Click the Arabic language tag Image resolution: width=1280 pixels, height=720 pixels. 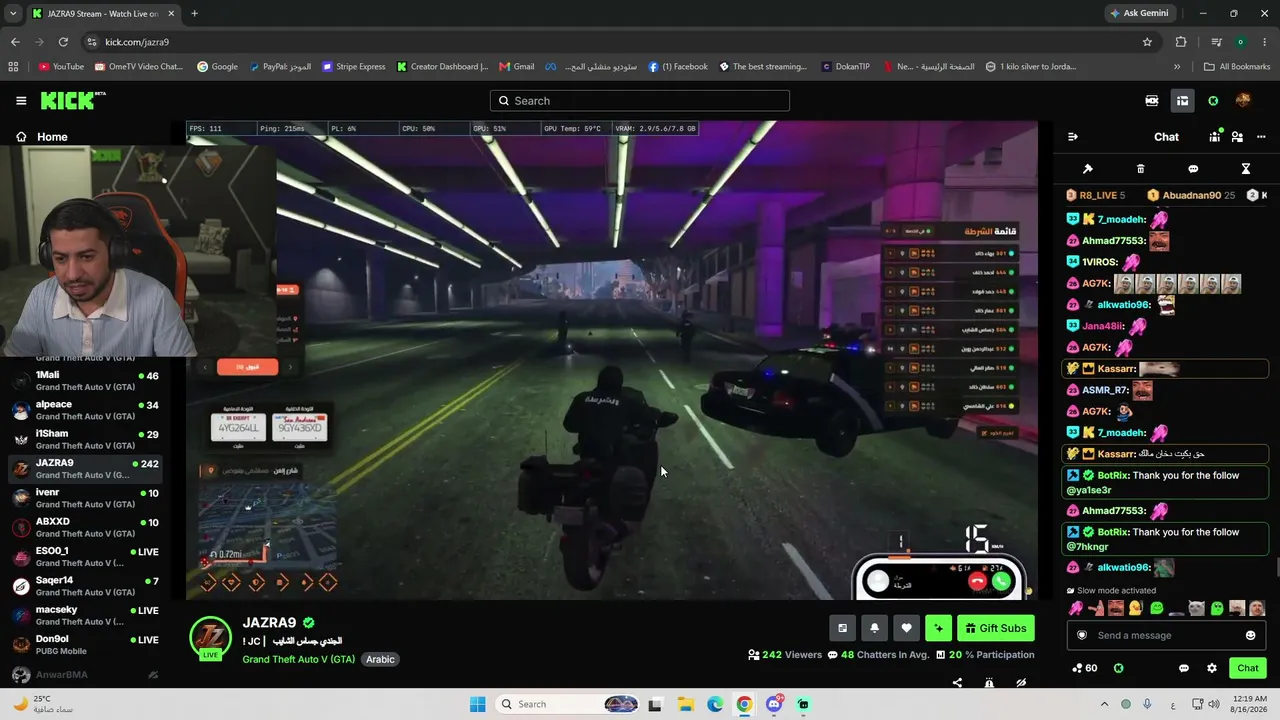[380, 660]
